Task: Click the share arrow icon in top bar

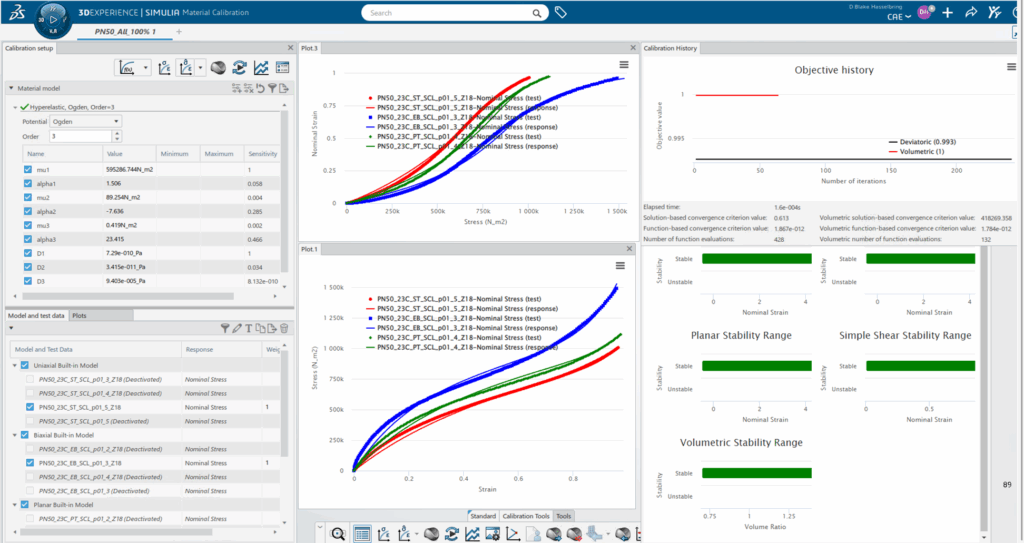Action: 970,13
